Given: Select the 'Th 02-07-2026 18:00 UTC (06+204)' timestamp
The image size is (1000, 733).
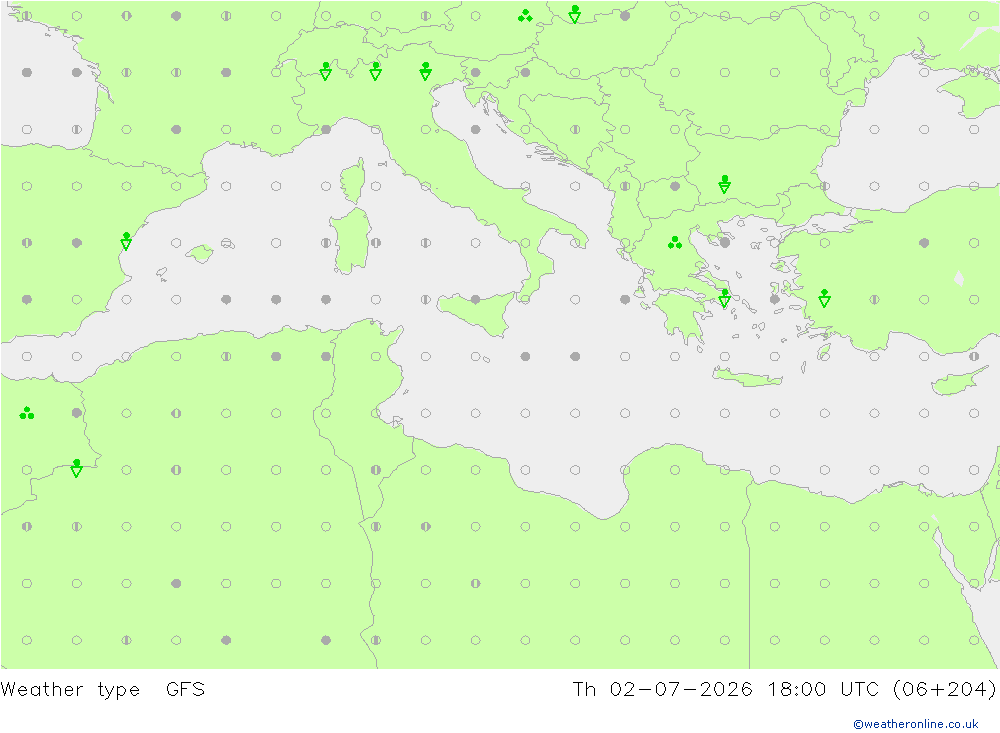Looking at the screenshot, I should 784,690.
